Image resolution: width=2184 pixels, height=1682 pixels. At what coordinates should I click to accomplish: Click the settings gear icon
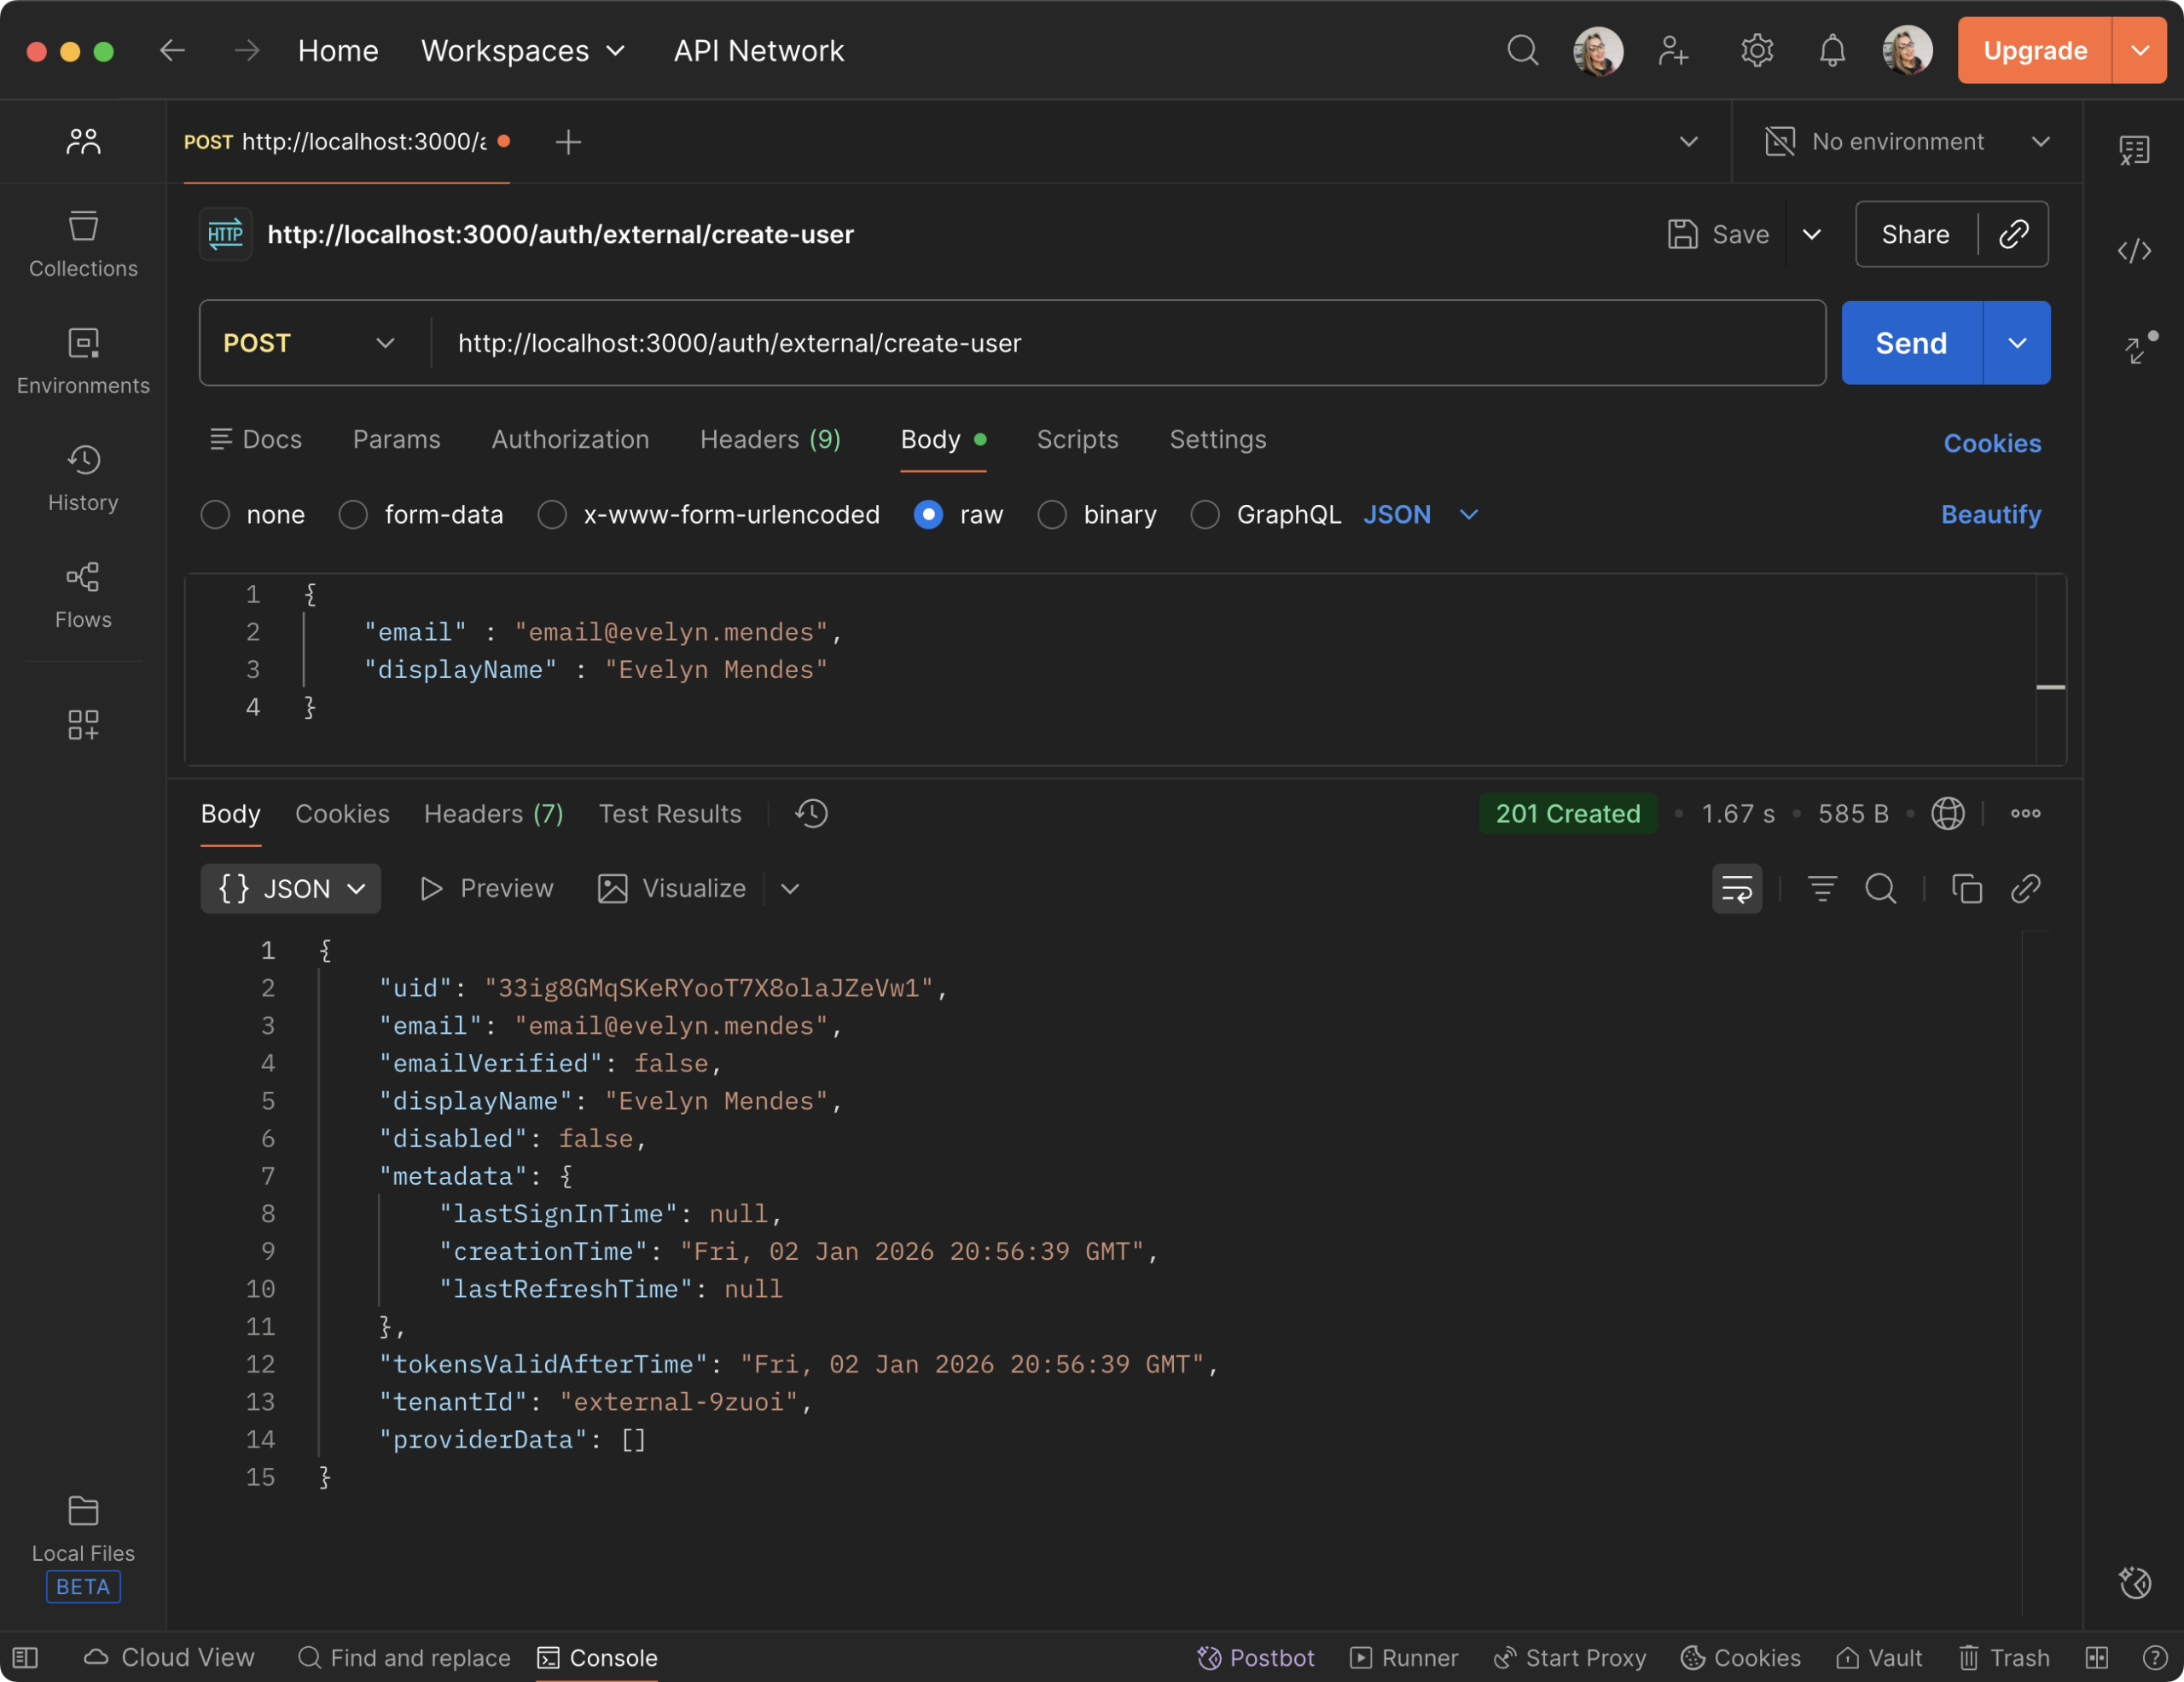[x=1756, y=50]
